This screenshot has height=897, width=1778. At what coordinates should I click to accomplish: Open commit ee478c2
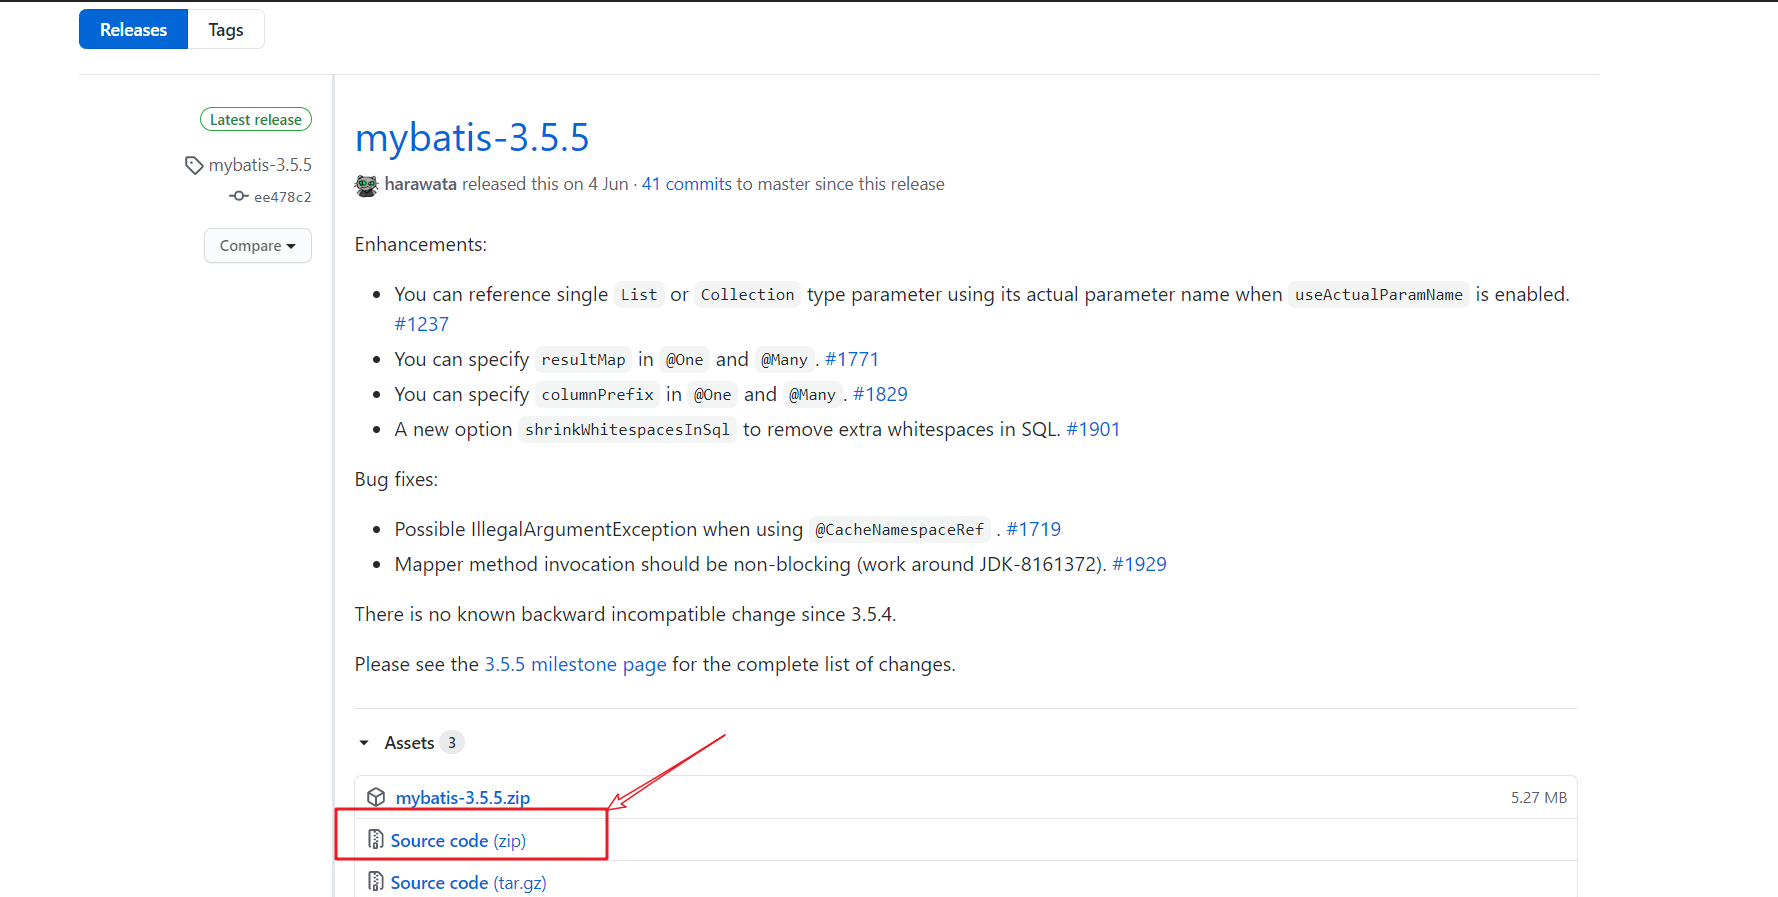pos(282,197)
